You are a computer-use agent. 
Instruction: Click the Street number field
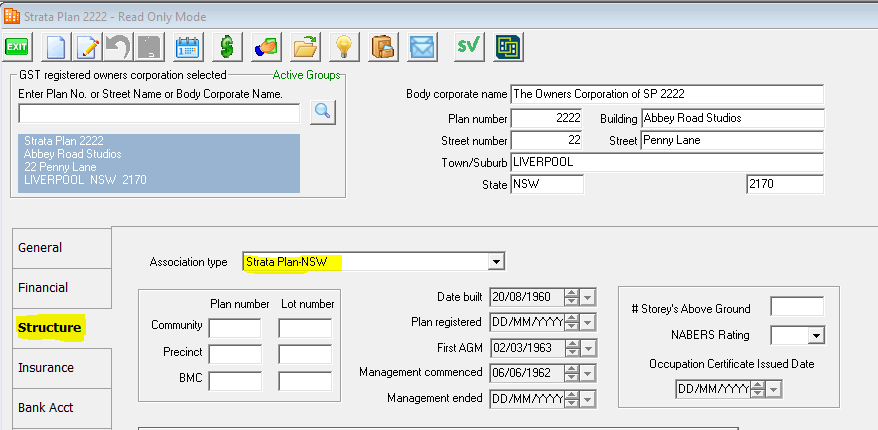547,140
